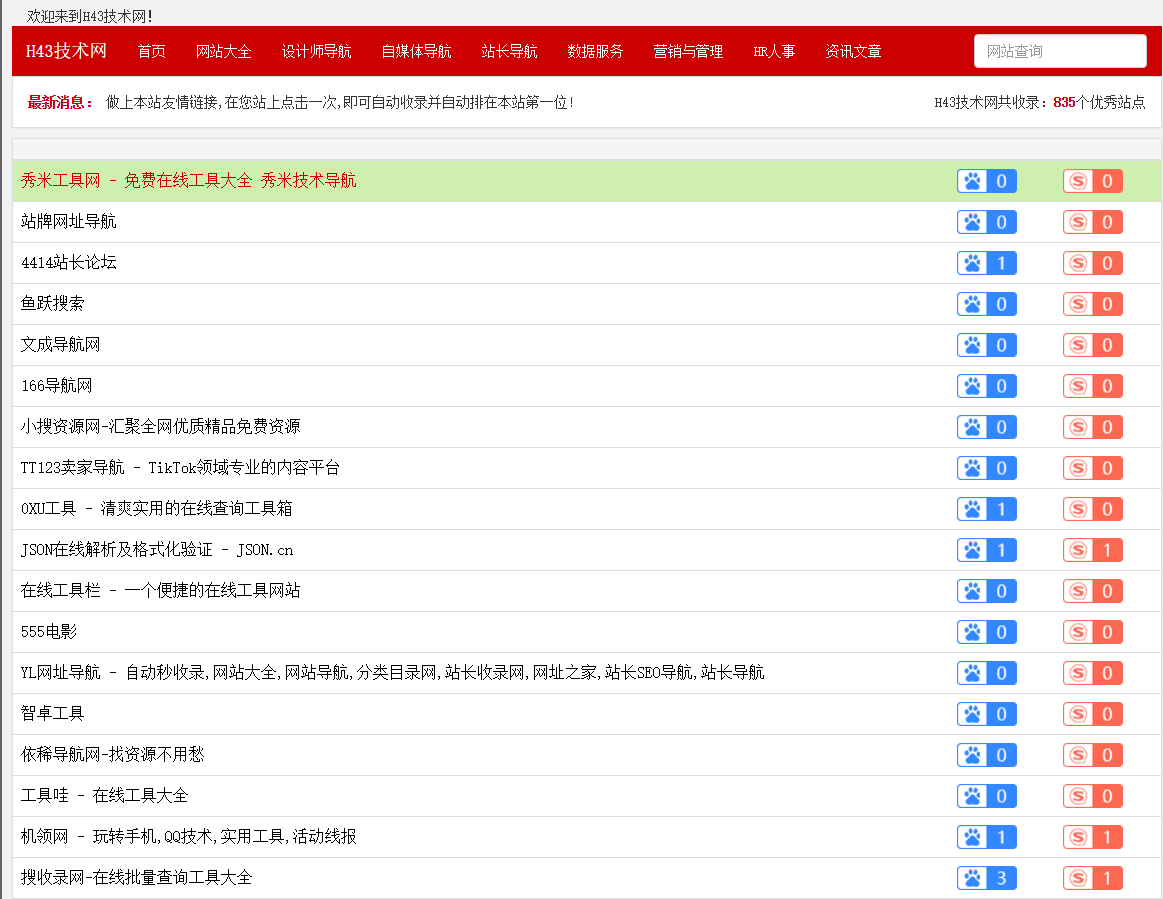The width and height of the screenshot is (1163, 899).
Task: Click Baidu paw icon for 秀米工具网 row
Action: (x=972, y=181)
